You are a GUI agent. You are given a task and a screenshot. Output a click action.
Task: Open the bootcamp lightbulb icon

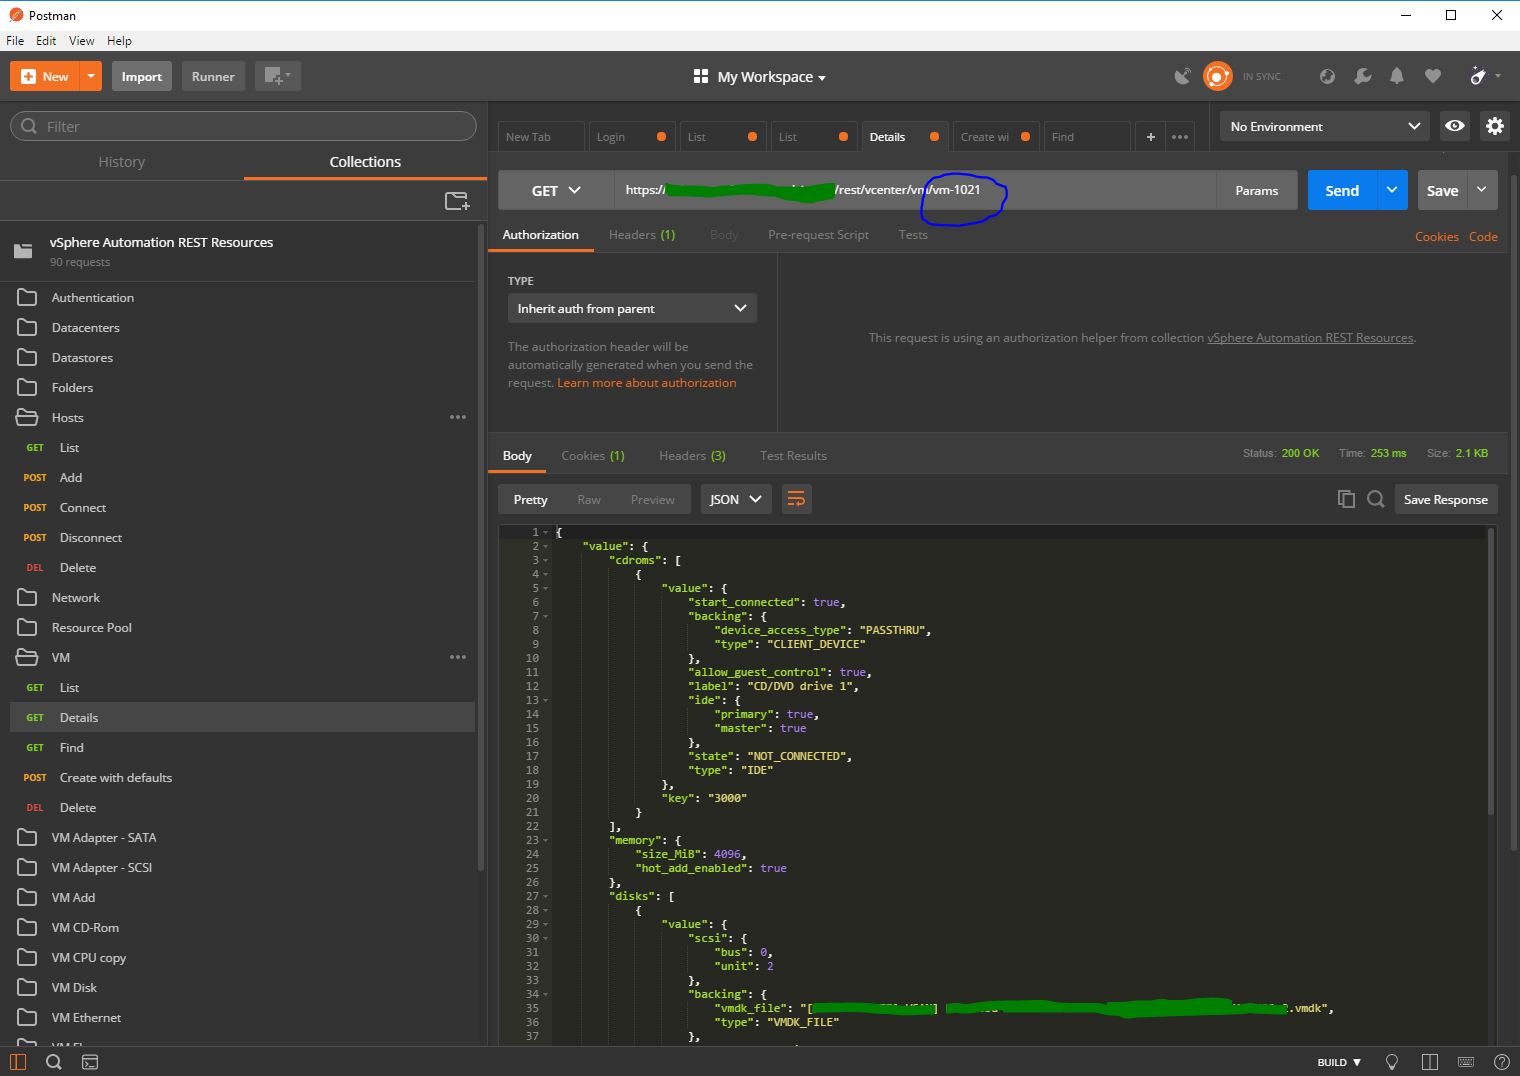(1392, 1062)
